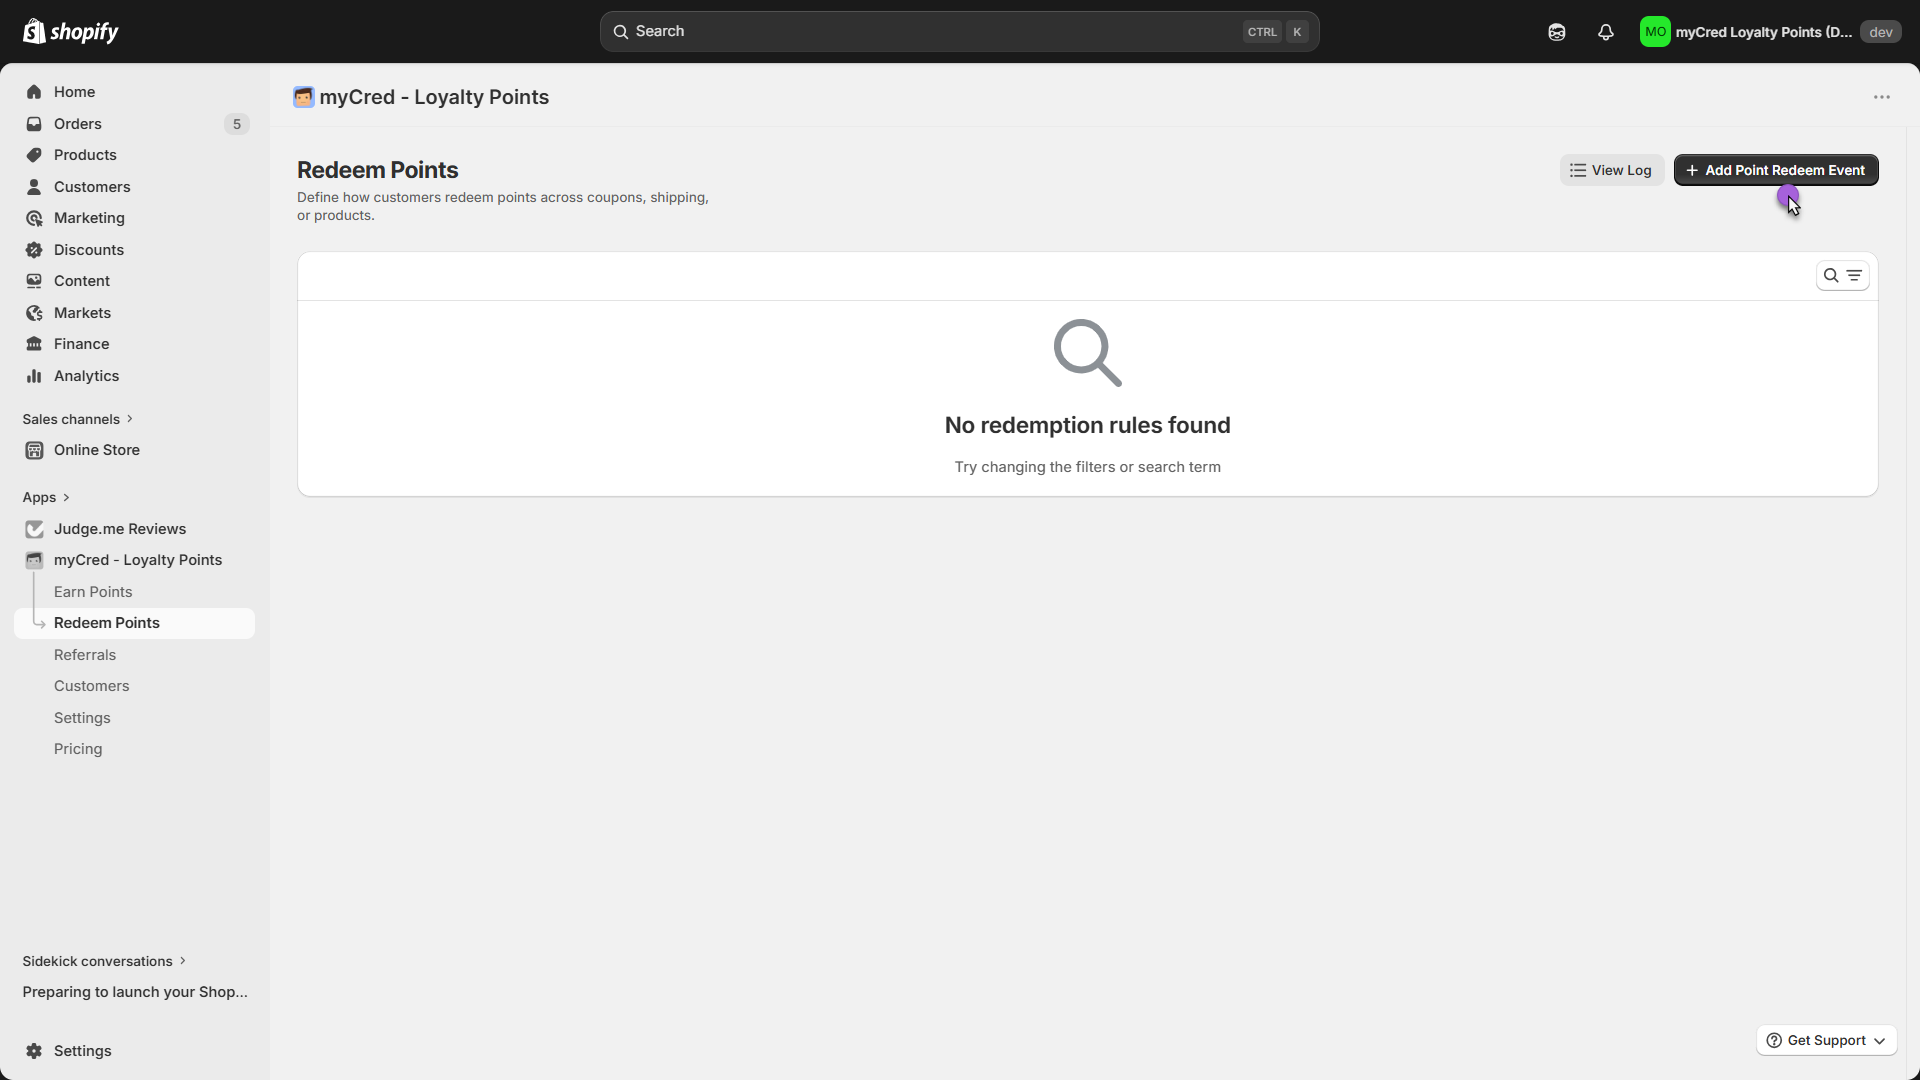Click Add Point Redeem Event button
Image resolution: width=1920 pixels, height=1080 pixels.
(x=1775, y=170)
